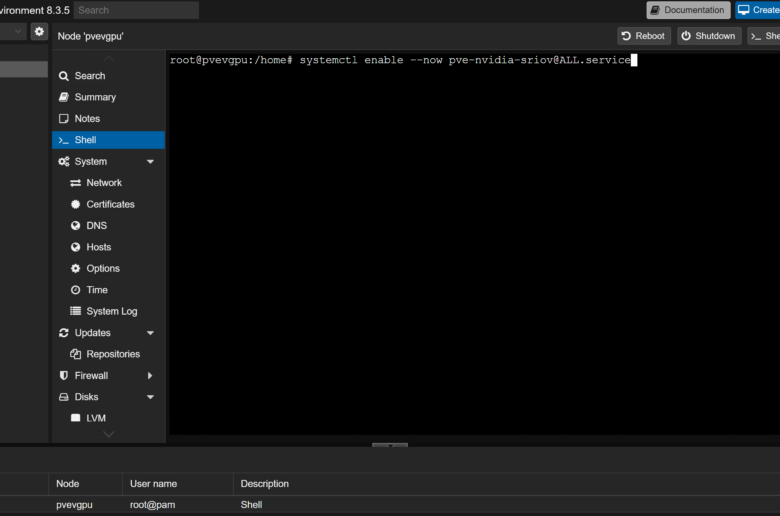Click the Updates refresh icon

coord(63,332)
